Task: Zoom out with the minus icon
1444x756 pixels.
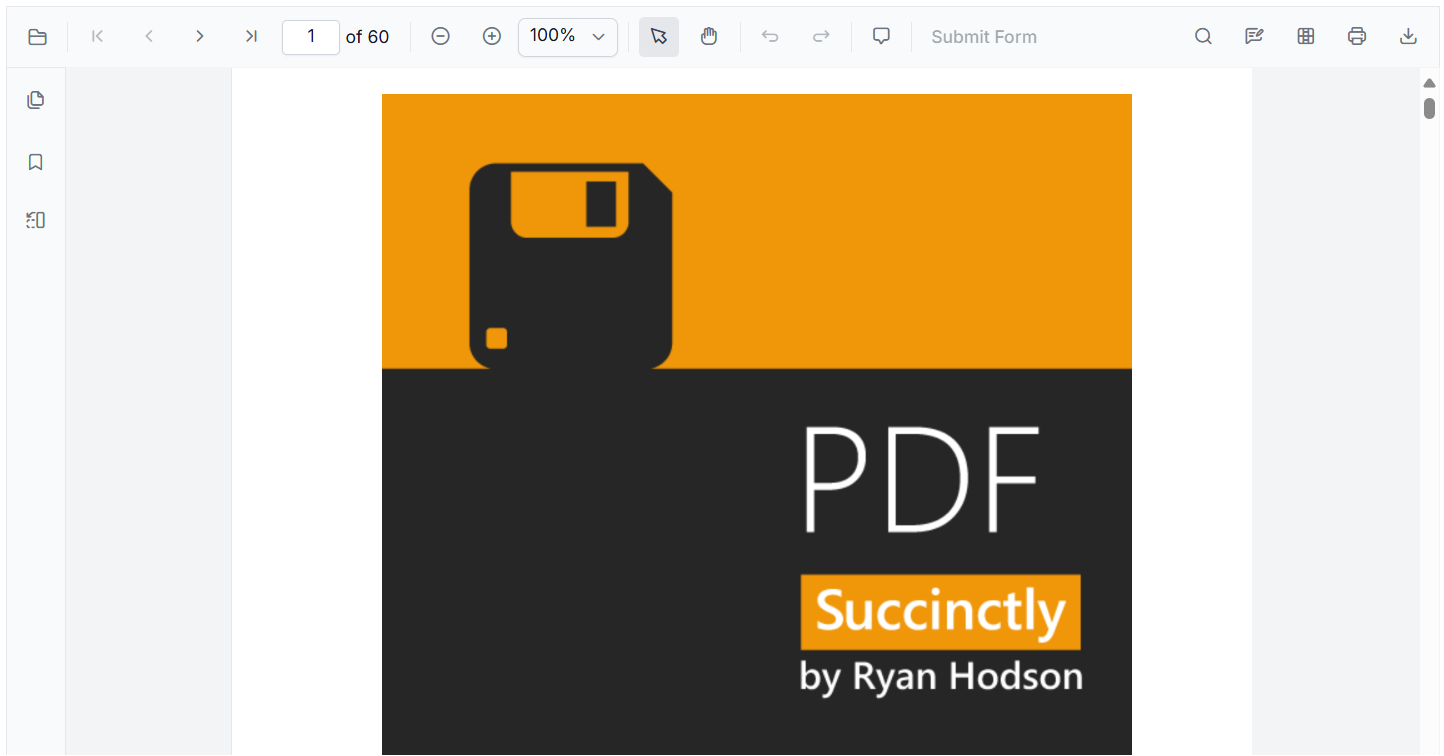Action: 440,37
